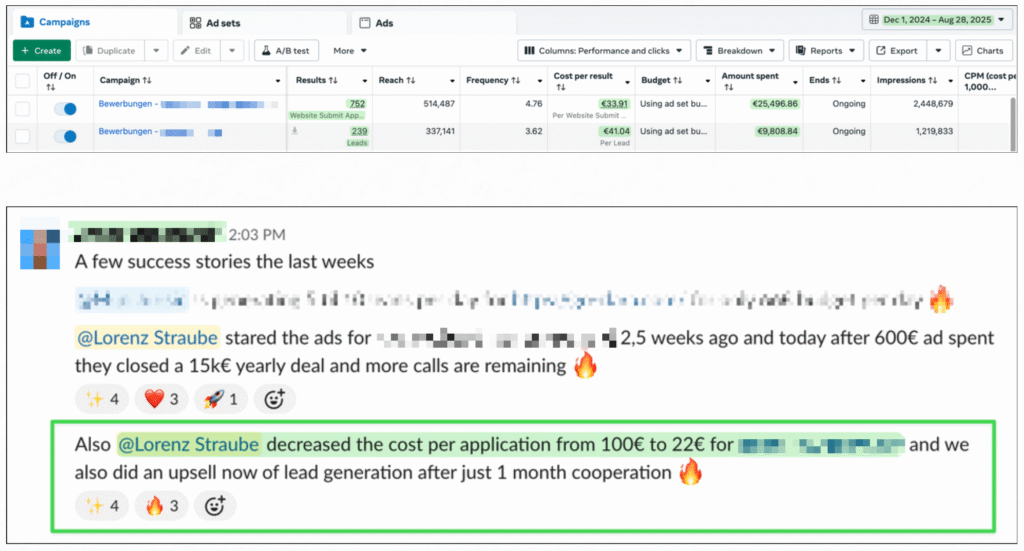Viewport: 1024px width, 551px height.
Task: Toggle off the first Bewerbungen campaign
Action: tap(64, 108)
